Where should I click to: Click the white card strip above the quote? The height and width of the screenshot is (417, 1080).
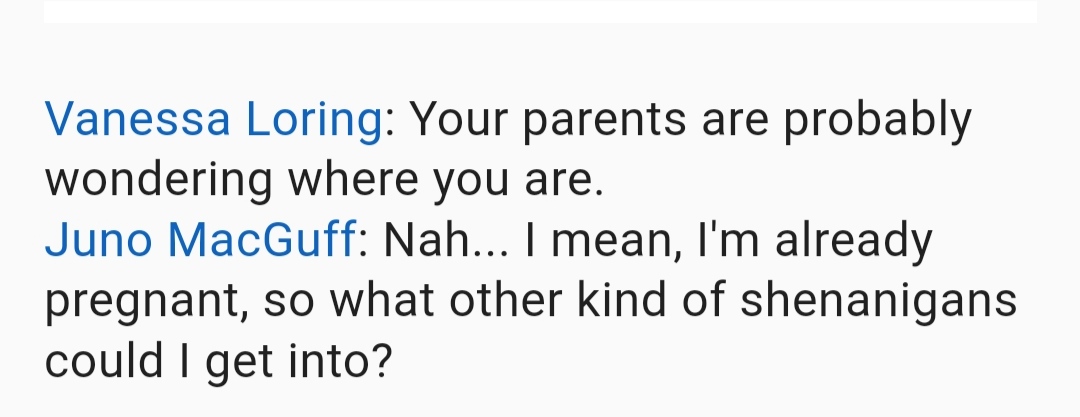click(x=540, y=11)
